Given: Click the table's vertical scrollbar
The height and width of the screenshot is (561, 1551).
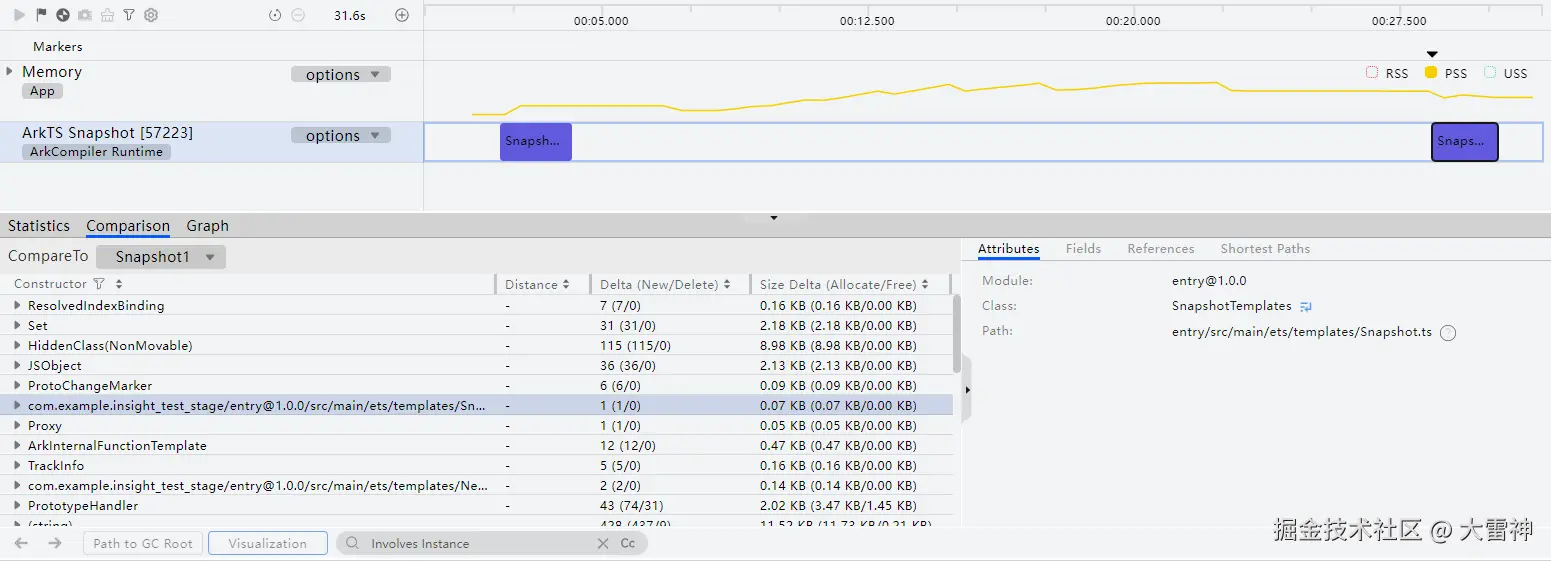Looking at the screenshot, I should (957, 334).
